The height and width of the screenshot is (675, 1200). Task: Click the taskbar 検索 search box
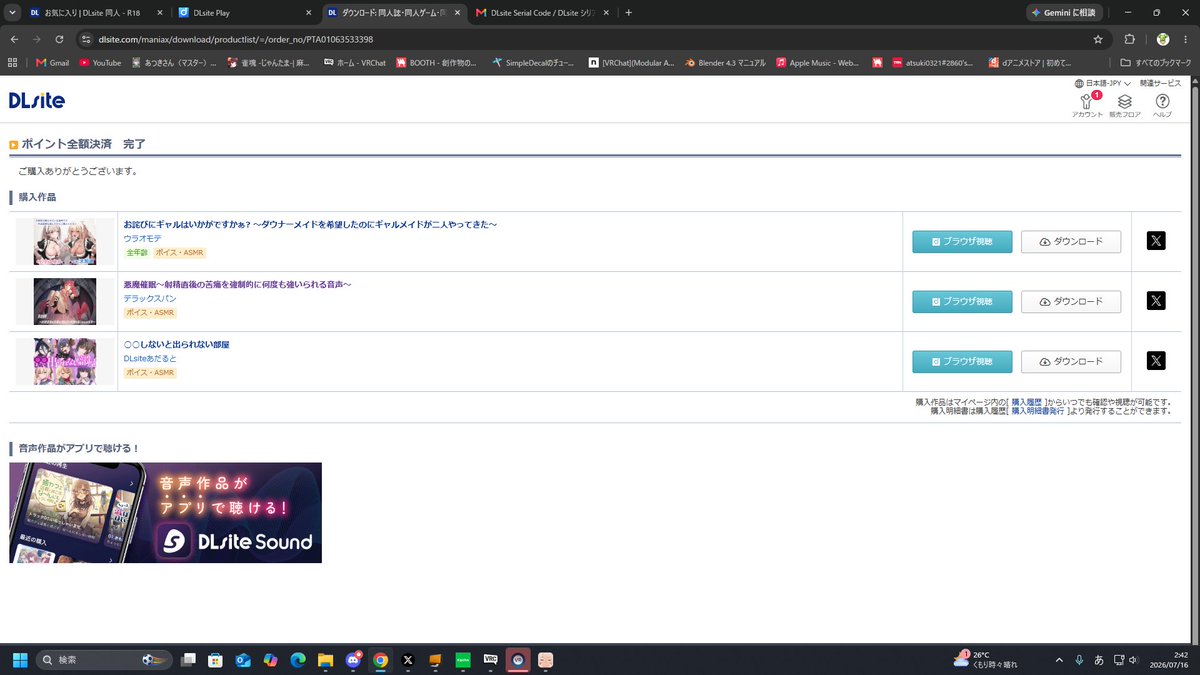103,660
